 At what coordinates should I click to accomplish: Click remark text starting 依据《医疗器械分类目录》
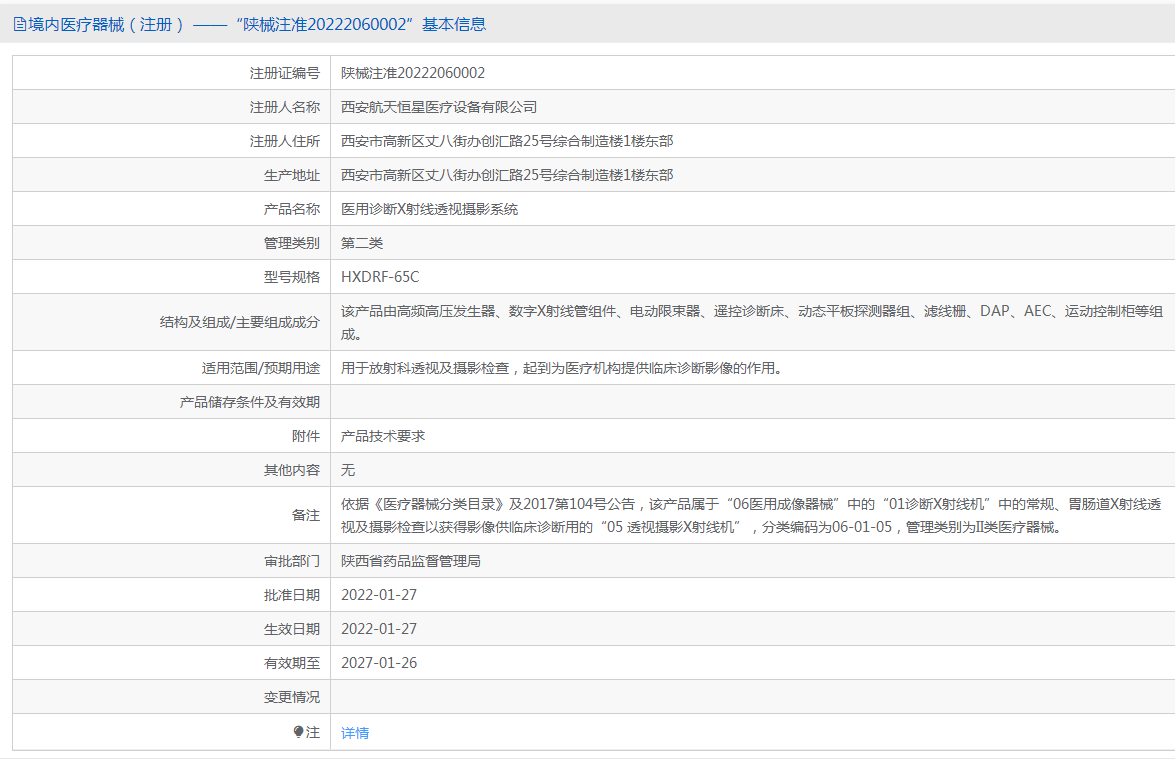point(751,515)
